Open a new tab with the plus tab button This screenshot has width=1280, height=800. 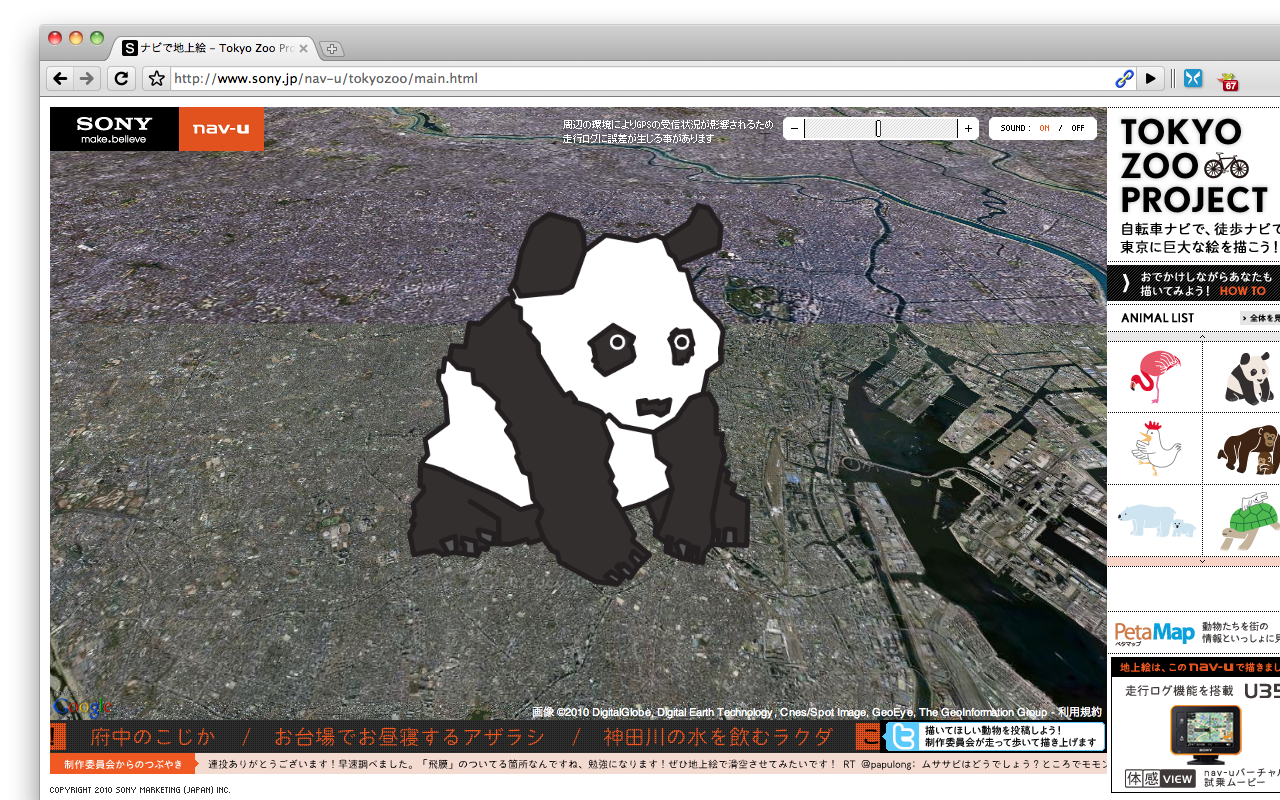[332, 49]
